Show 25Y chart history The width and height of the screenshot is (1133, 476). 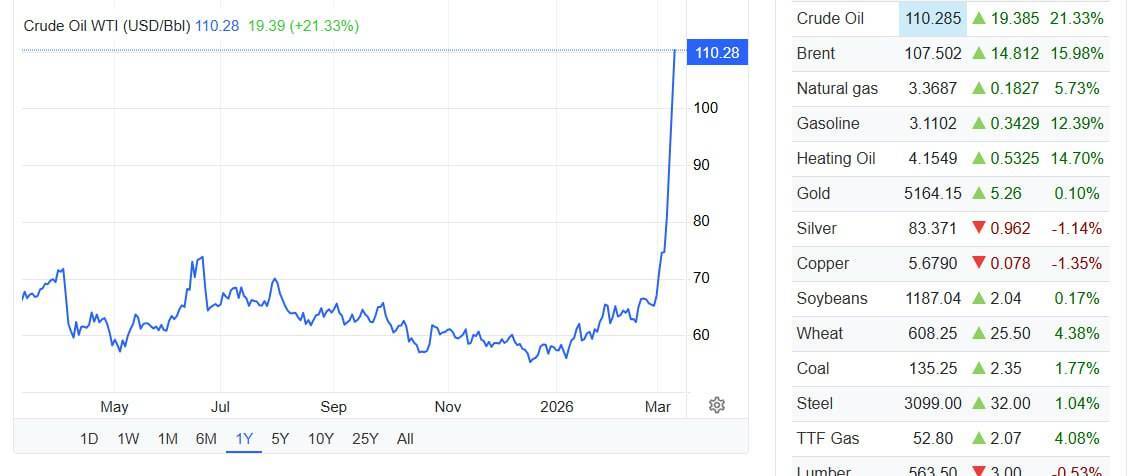click(366, 439)
